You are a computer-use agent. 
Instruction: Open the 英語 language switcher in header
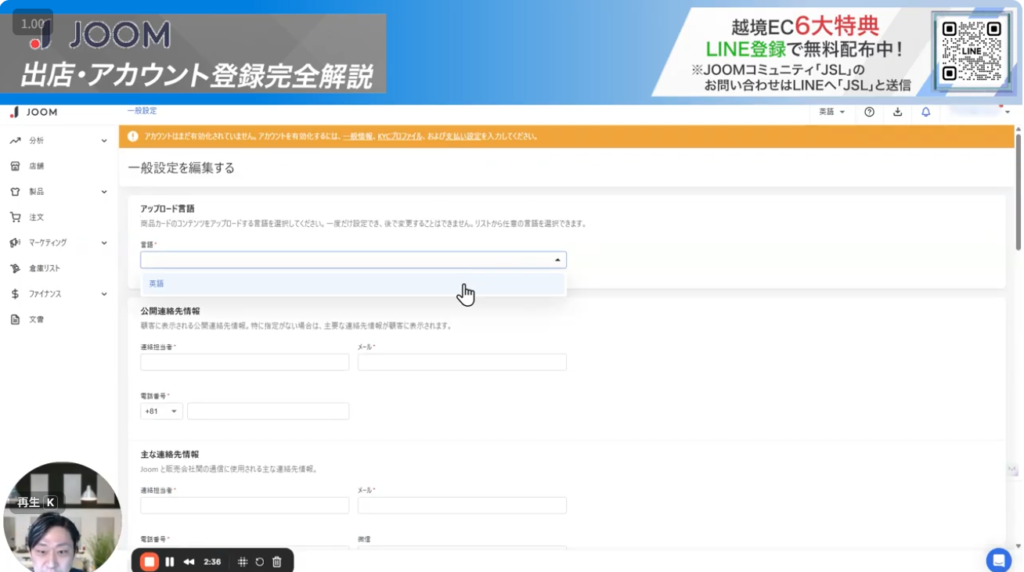(x=832, y=112)
